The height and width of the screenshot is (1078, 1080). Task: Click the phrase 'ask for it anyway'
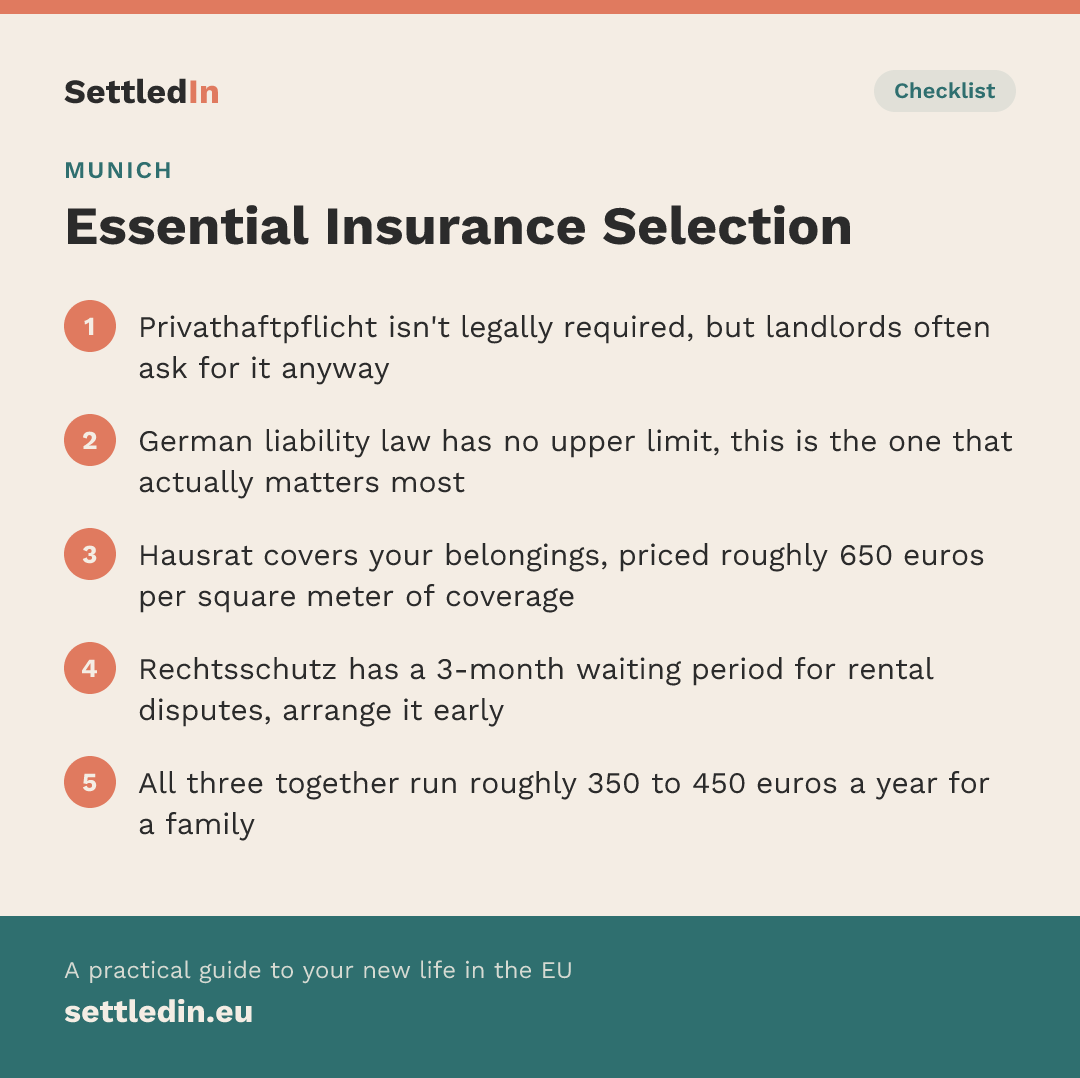tap(264, 369)
